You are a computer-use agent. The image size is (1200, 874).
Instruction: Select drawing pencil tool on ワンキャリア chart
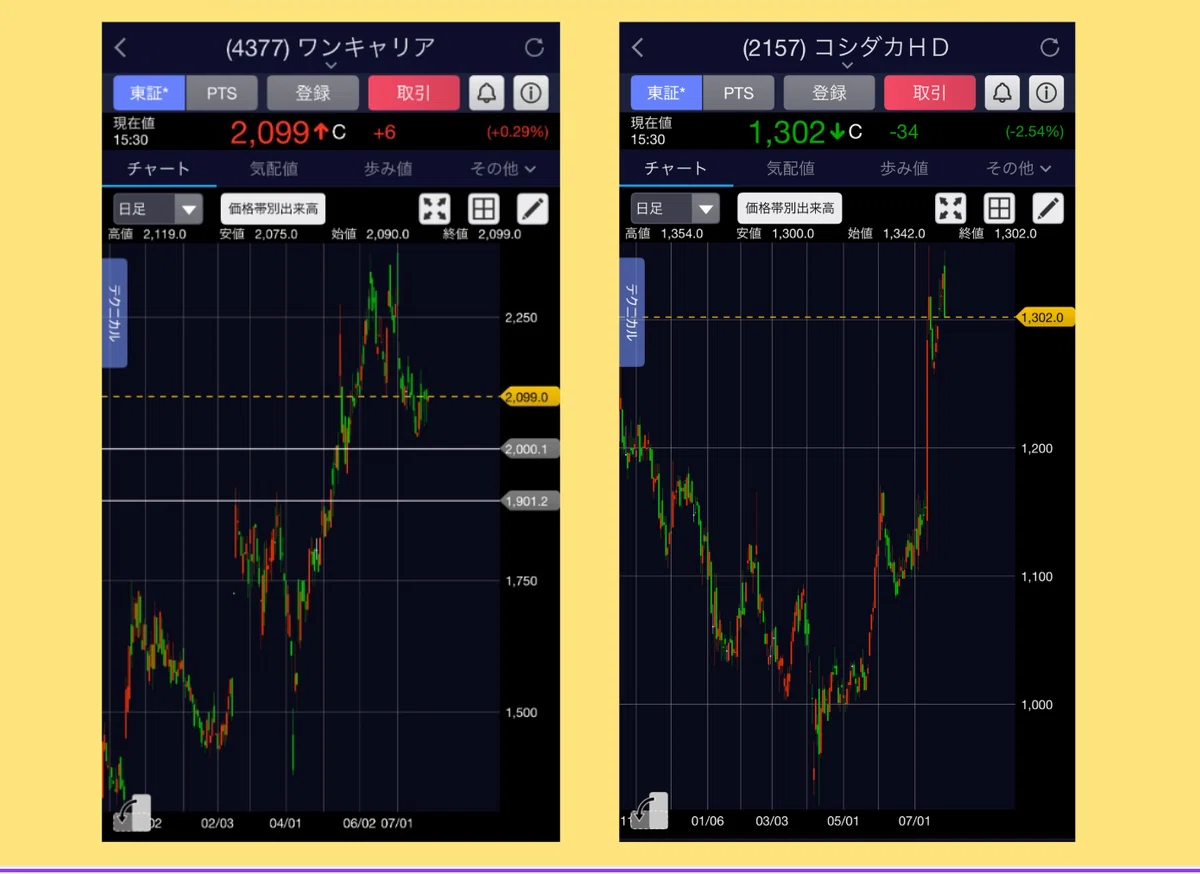[533, 208]
